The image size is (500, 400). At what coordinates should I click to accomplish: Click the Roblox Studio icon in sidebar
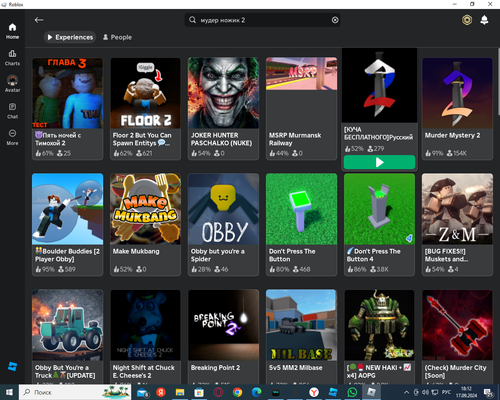pyautogui.click(x=12, y=366)
